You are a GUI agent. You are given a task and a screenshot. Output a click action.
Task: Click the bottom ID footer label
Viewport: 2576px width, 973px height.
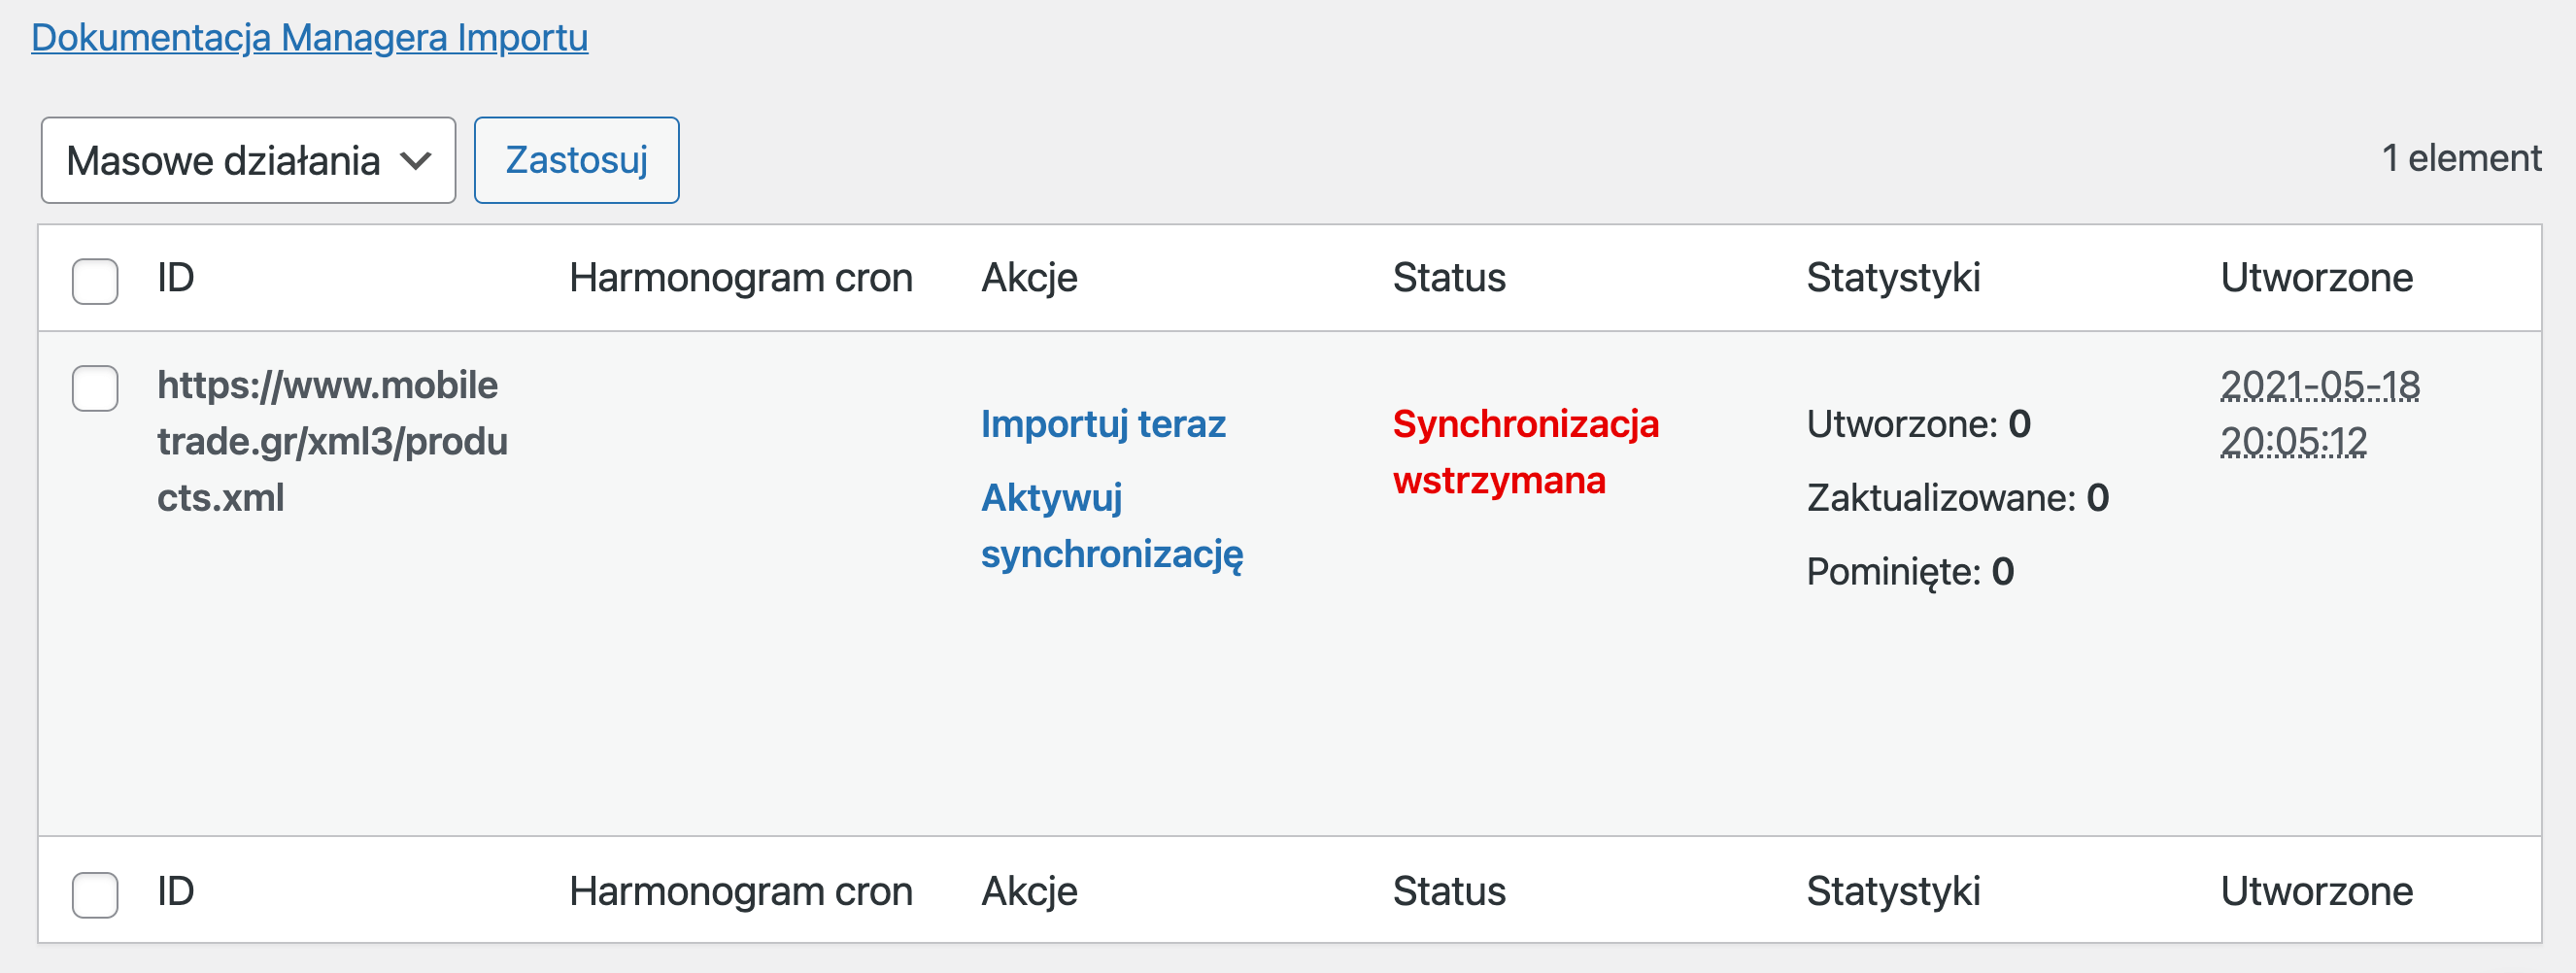[175, 891]
